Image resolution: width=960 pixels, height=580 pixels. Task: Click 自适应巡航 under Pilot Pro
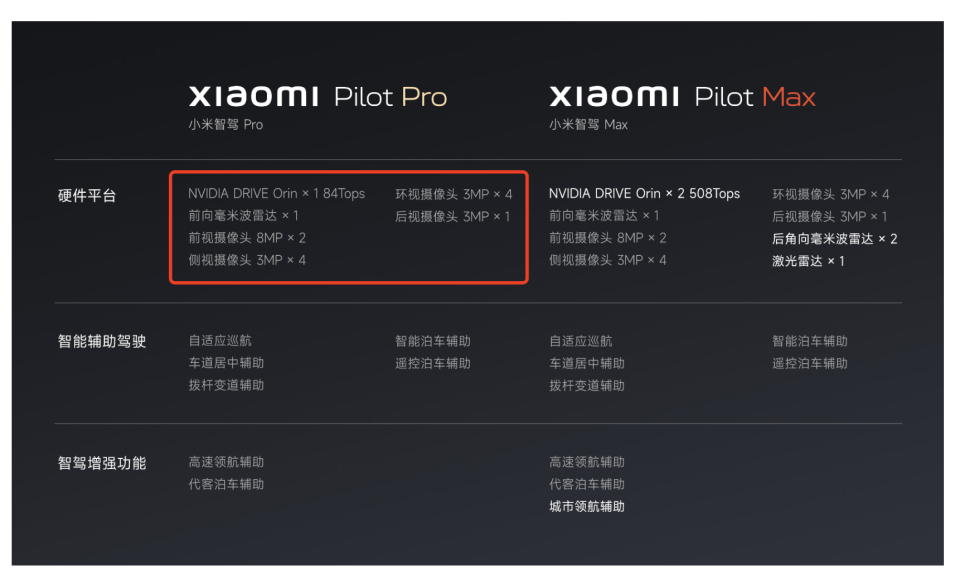220,341
